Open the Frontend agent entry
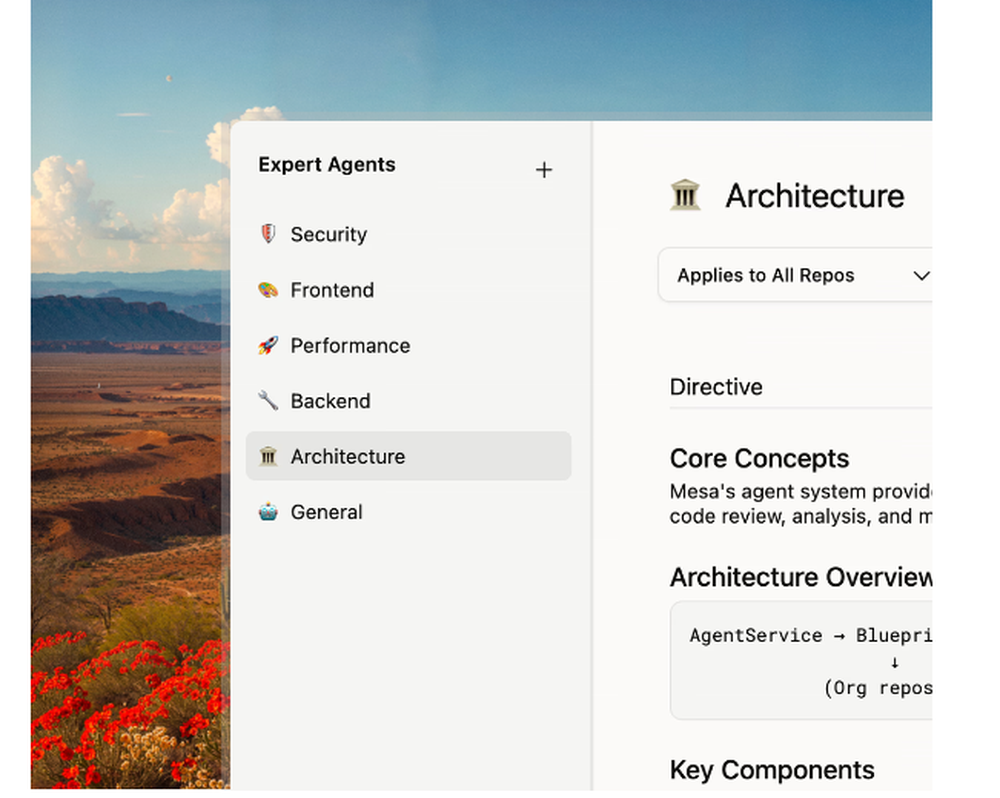This screenshot has width=1000, height=798. [x=332, y=290]
